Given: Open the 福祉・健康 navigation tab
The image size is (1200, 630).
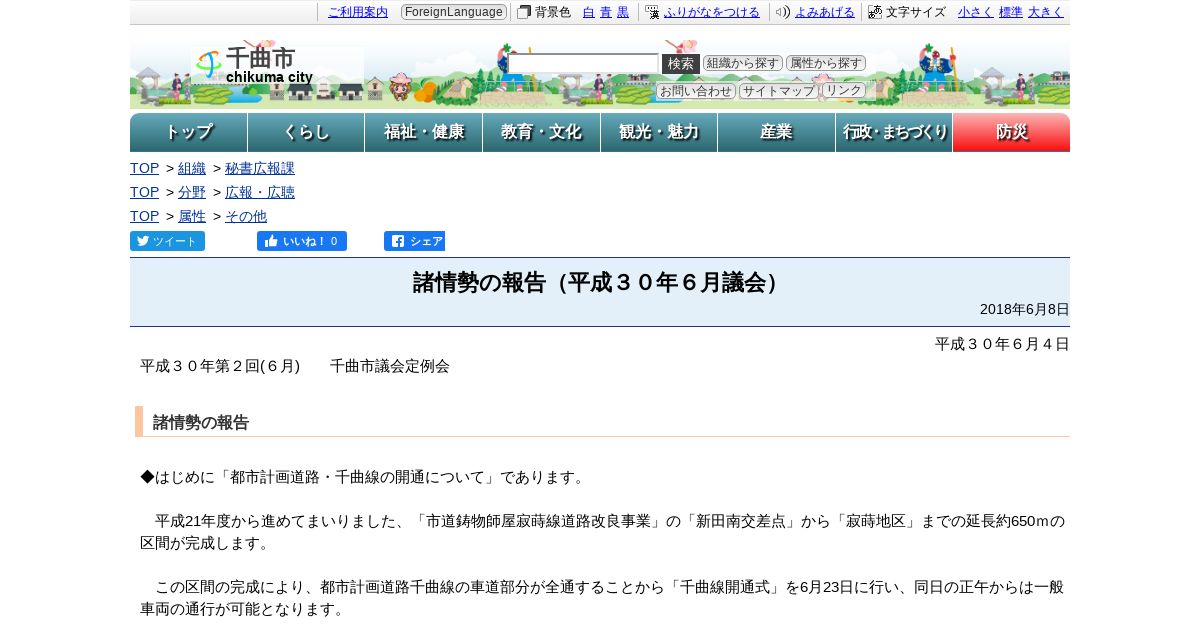Looking at the screenshot, I should pos(424,132).
